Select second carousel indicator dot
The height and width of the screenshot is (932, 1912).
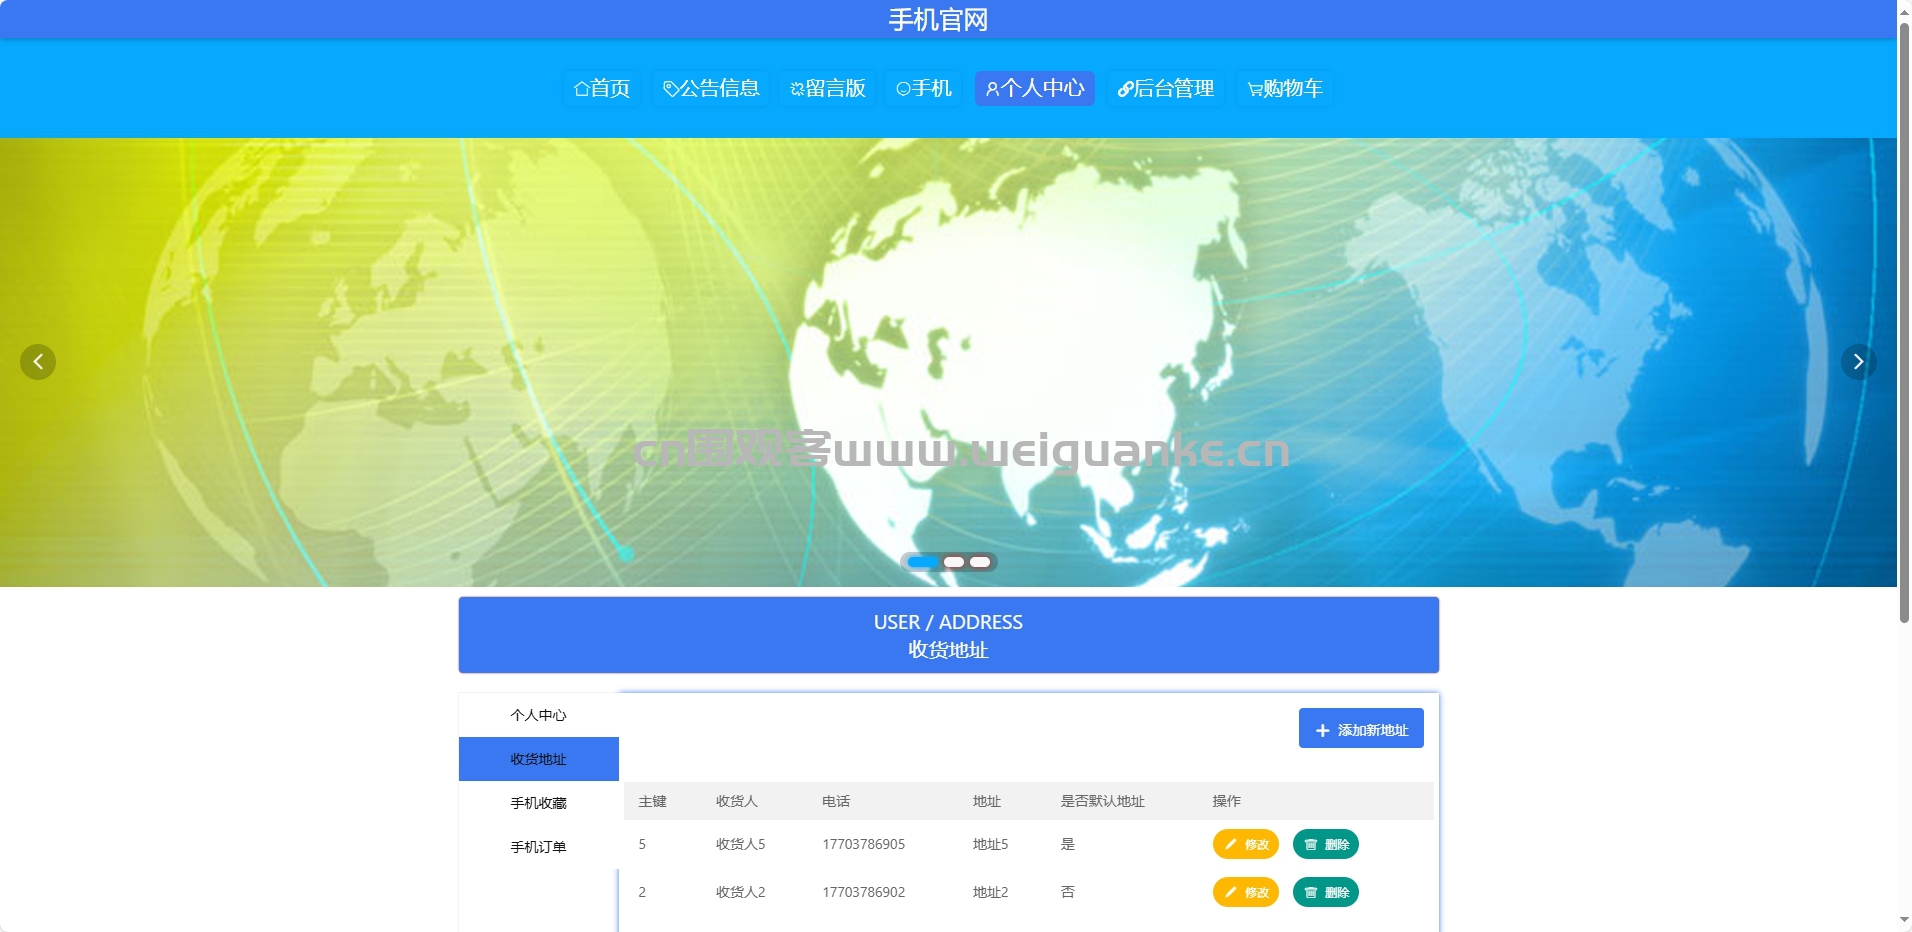pyautogui.click(x=954, y=562)
